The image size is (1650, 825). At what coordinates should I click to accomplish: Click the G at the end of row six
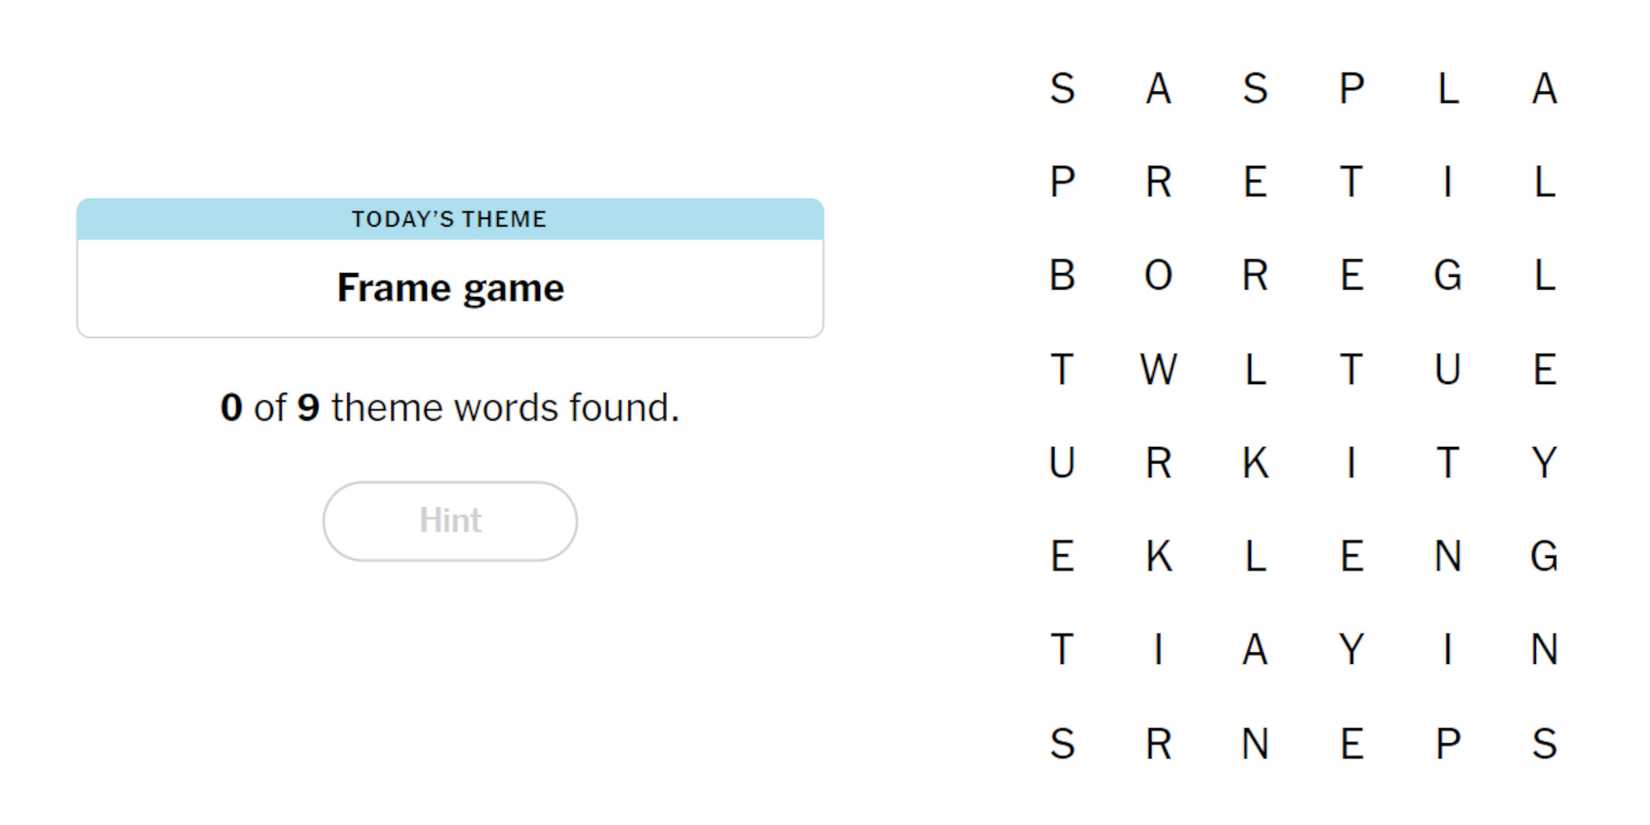tap(1543, 556)
